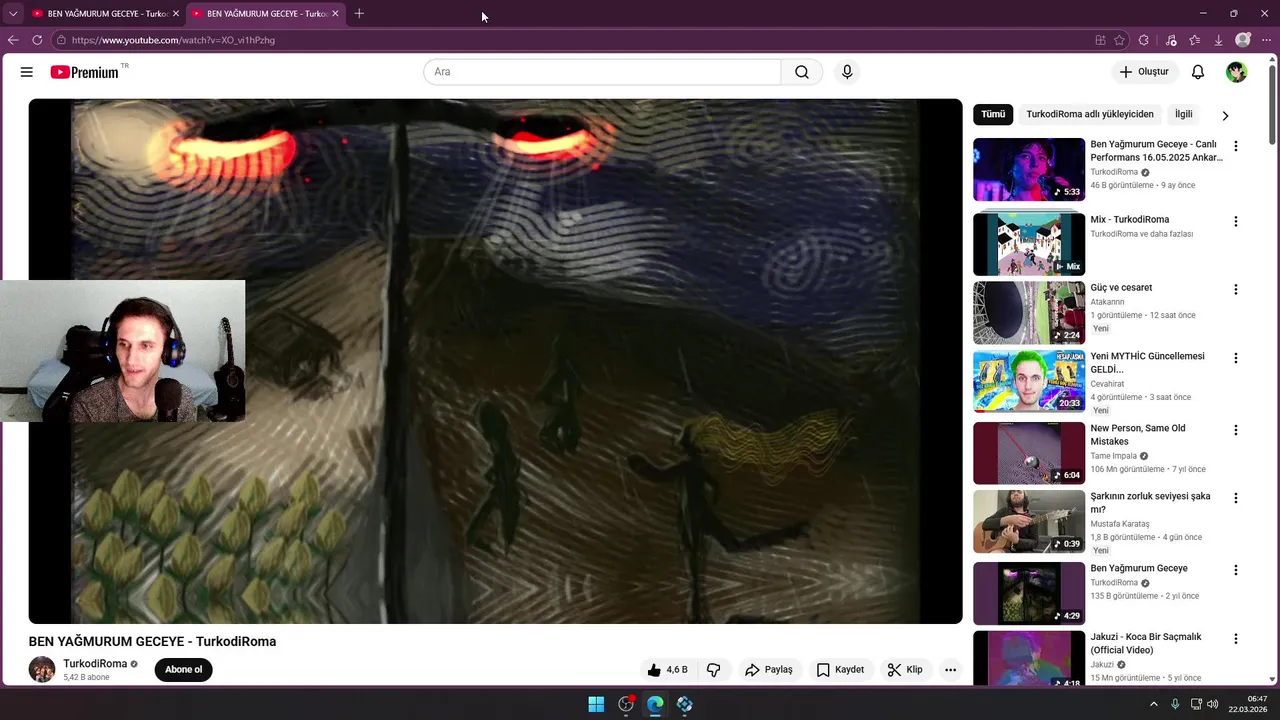Open more actions under the video
The width and height of the screenshot is (1280, 720).
pyautogui.click(x=950, y=670)
